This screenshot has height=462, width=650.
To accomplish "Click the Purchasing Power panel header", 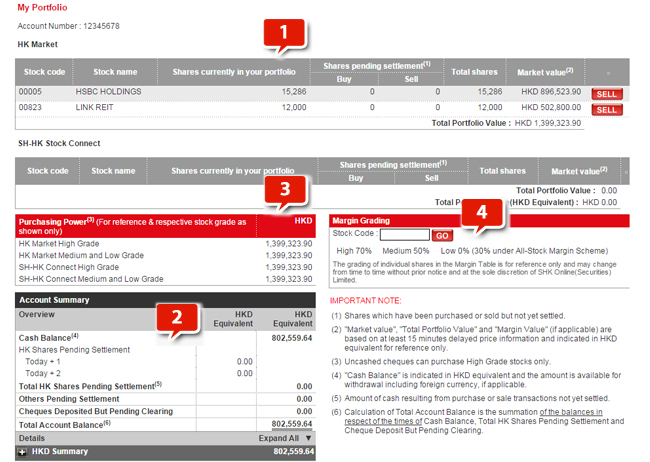I will click(x=165, y=226).
